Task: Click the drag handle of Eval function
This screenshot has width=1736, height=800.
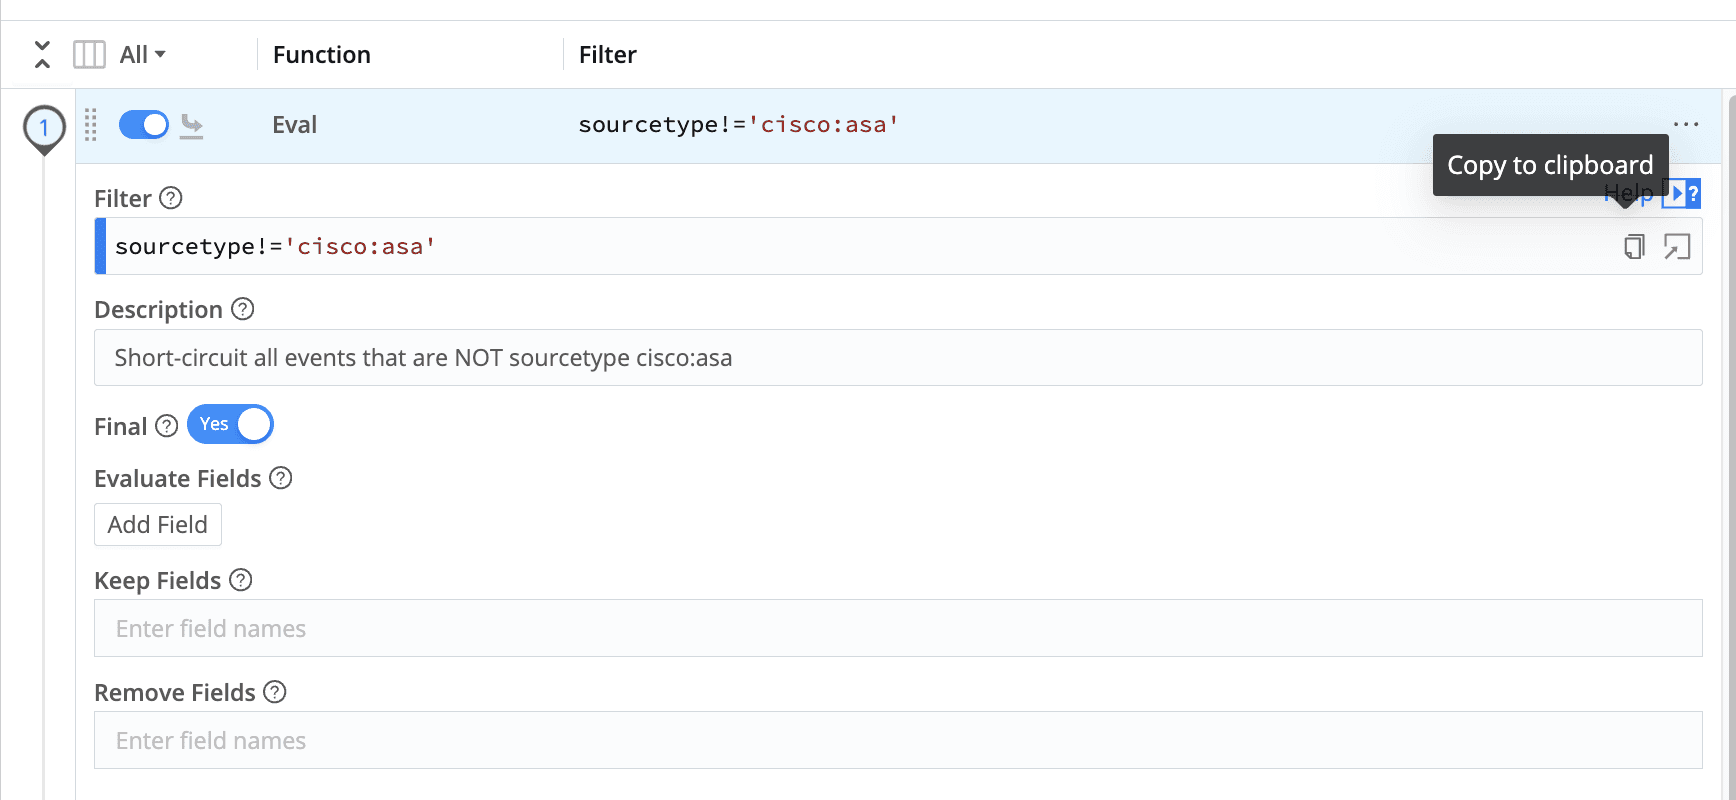Action: point(90,125)
